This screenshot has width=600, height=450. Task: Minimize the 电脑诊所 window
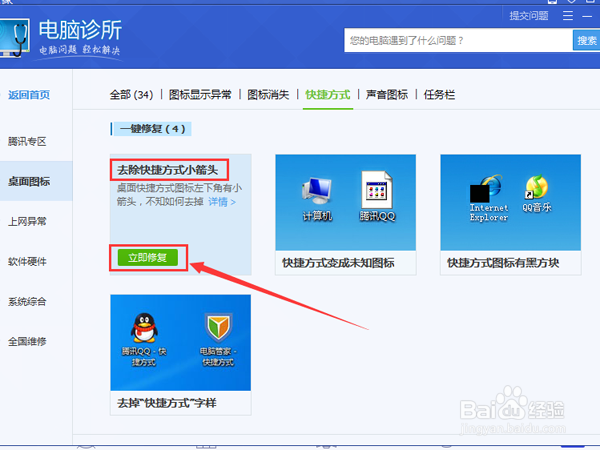[587, 16]
